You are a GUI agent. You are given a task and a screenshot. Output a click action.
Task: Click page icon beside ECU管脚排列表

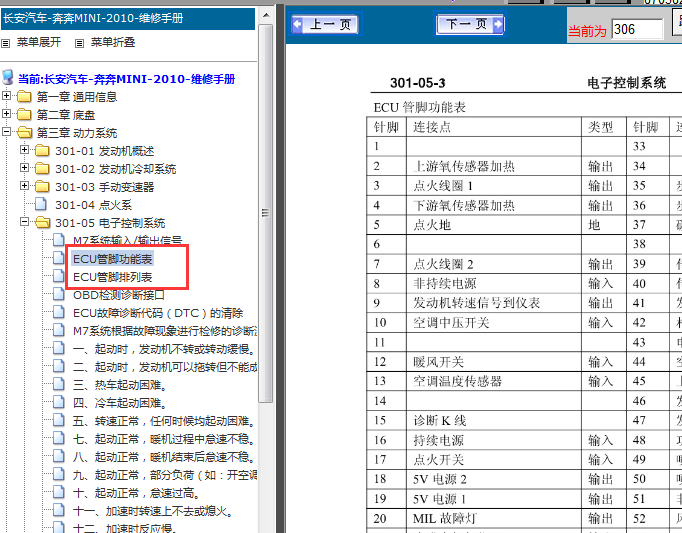point(59,276)
